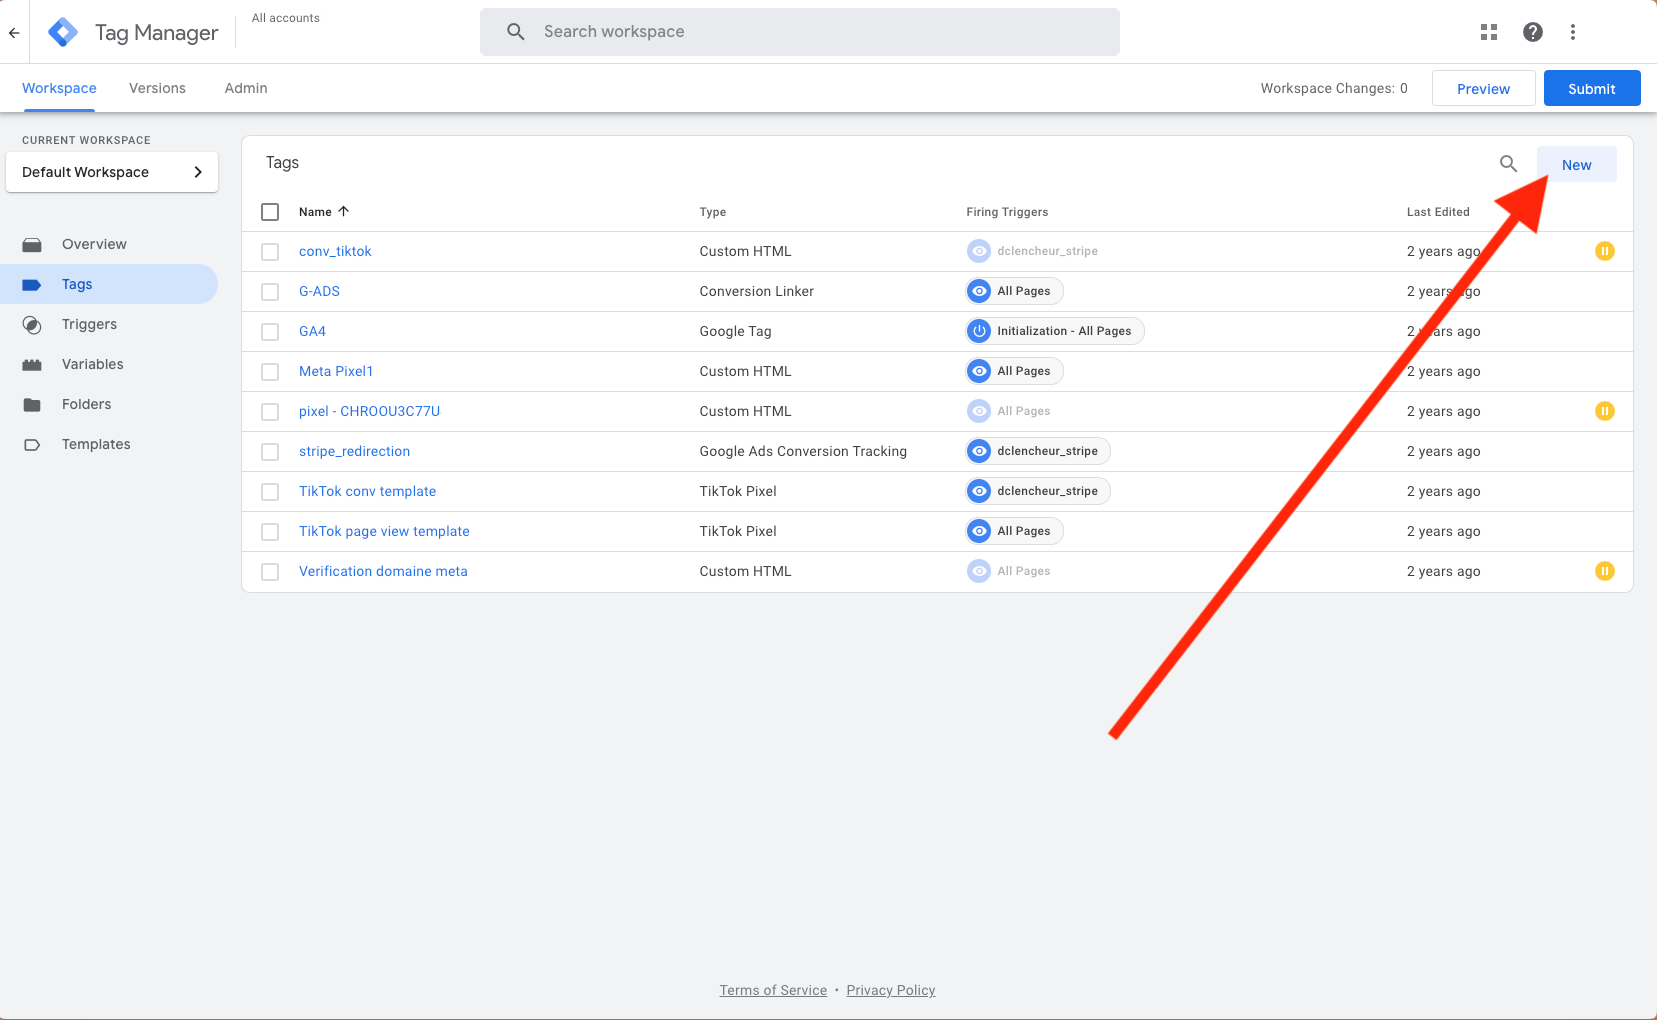Open the GA4 tag link
This screenshot has width=1657, height=1020.
point(312,331)
